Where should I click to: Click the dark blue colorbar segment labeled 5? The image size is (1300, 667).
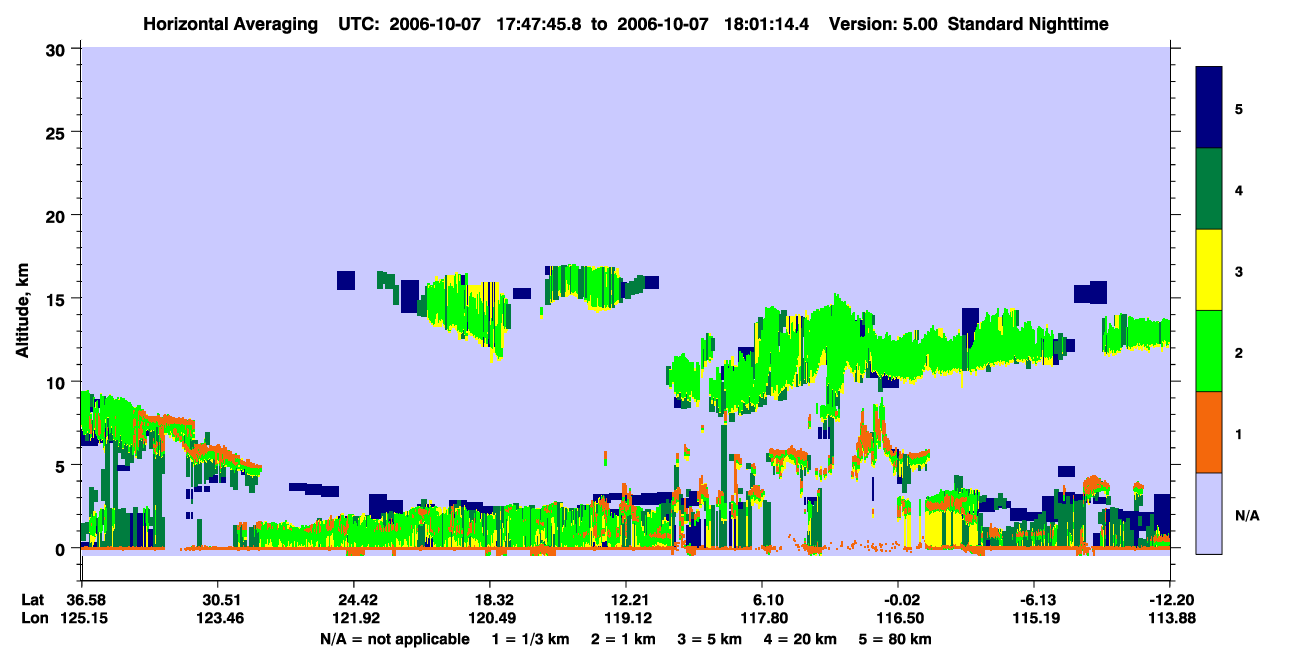pos(1209,107)
